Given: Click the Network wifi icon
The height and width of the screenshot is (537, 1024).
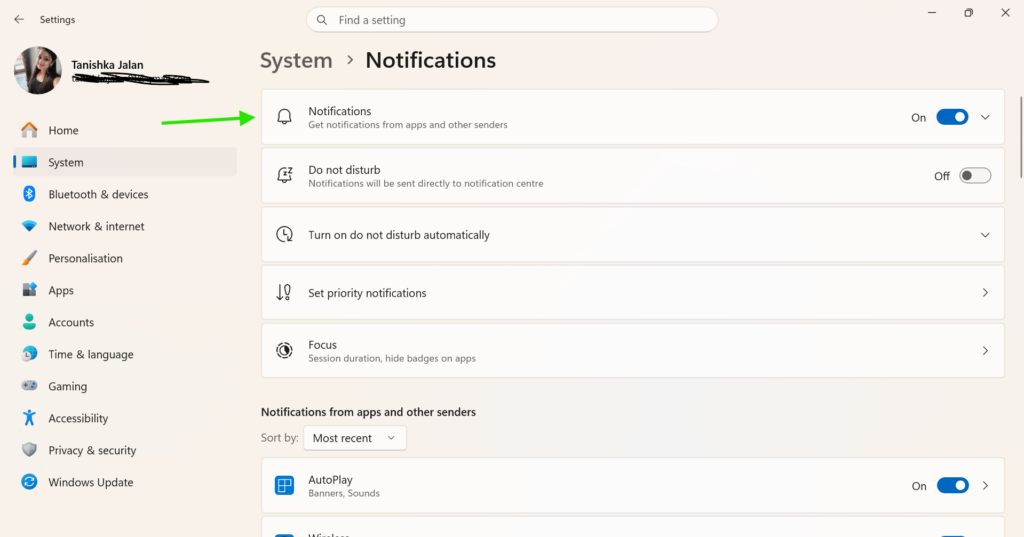Looking at the screenshot, I should [x=29, y=226].
